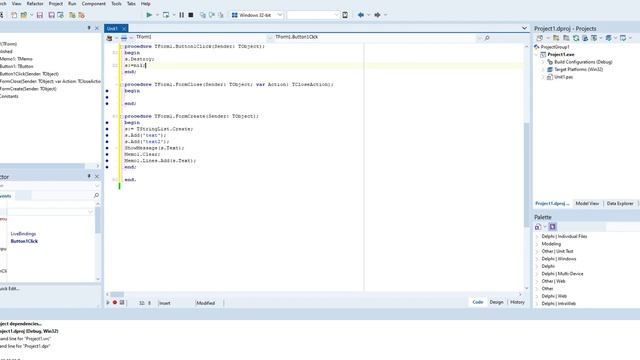Click the purple Palette view icon

point(552,227)
